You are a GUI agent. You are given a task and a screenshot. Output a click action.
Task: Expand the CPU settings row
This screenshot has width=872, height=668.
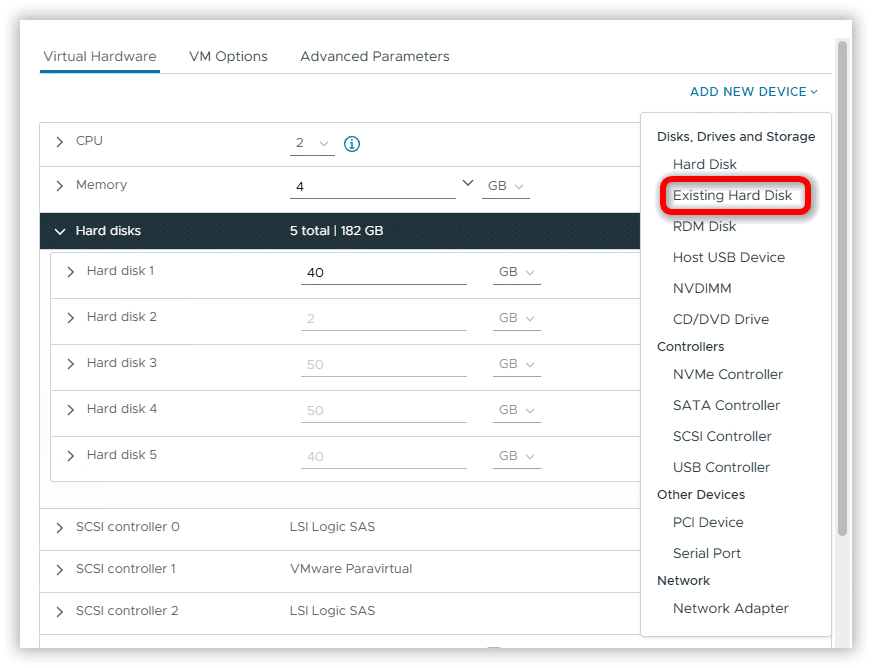60,142
